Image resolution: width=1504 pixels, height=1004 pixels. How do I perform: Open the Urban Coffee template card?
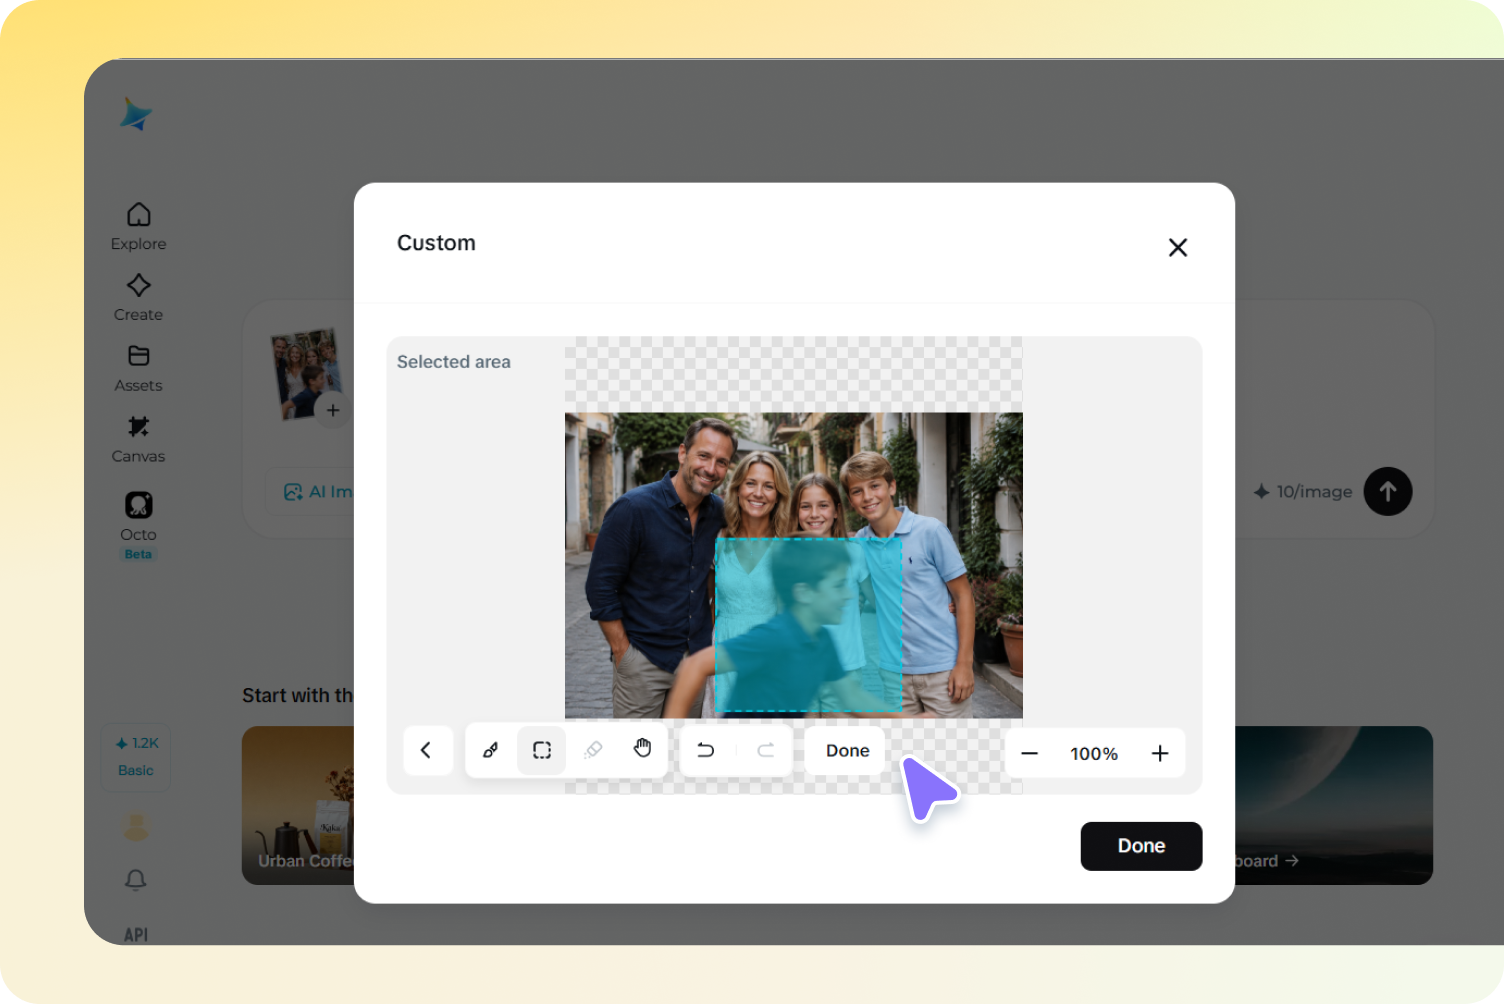tap(298, 805)
